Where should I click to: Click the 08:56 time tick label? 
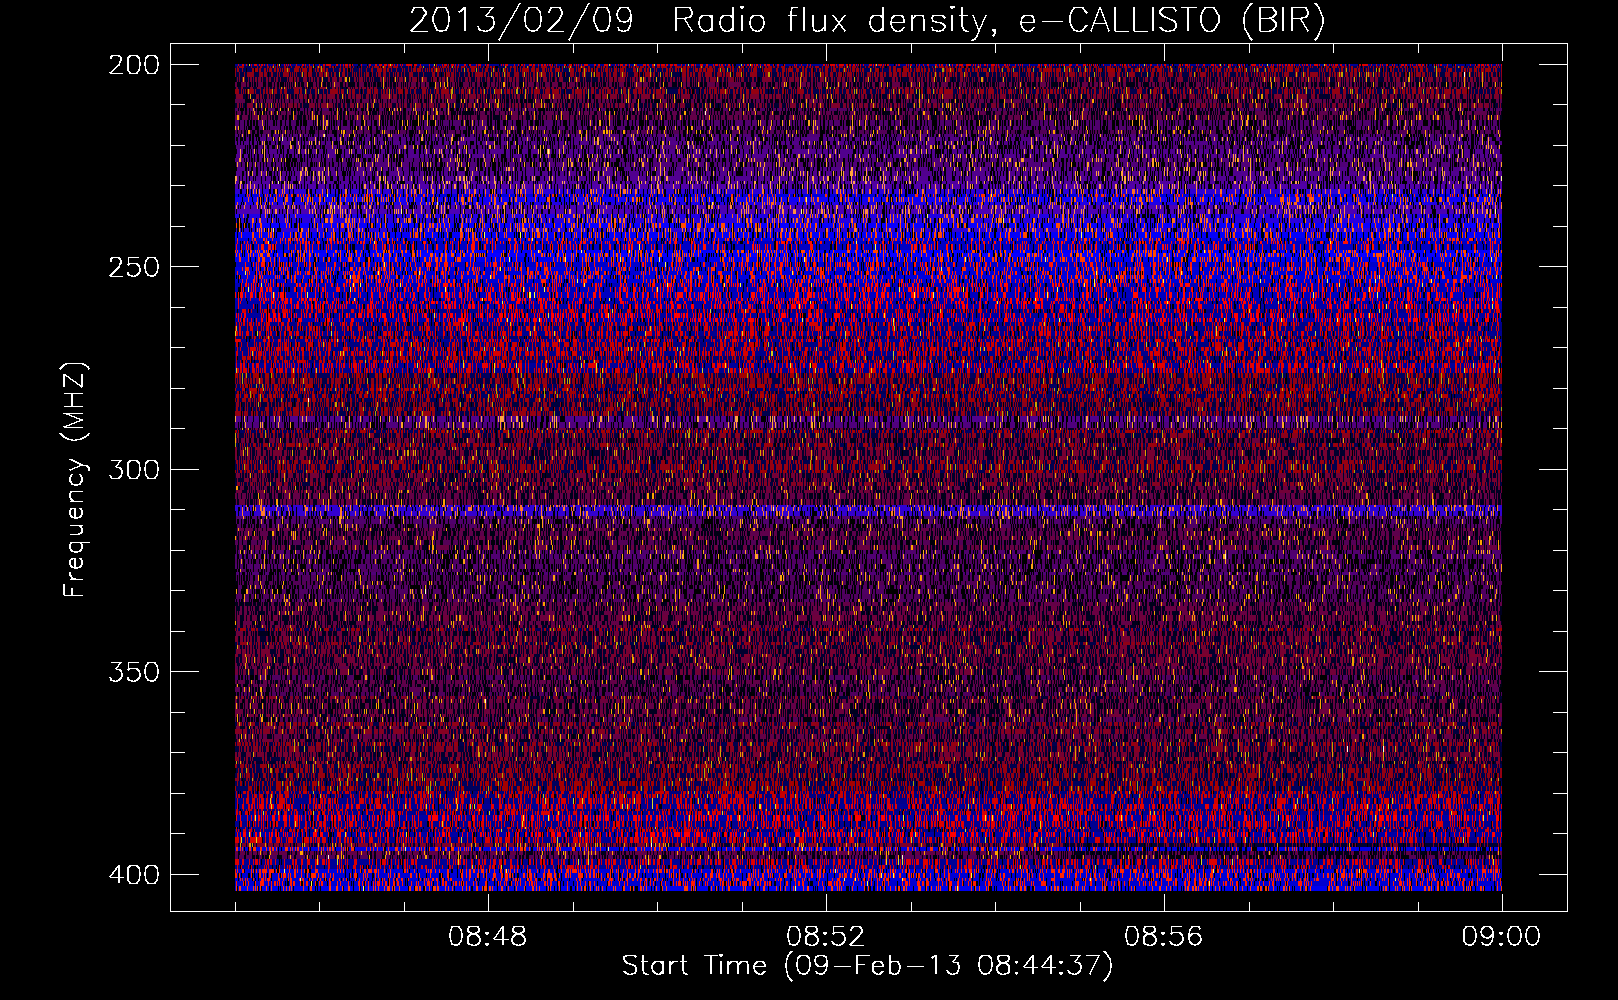tap(1164, 937)
